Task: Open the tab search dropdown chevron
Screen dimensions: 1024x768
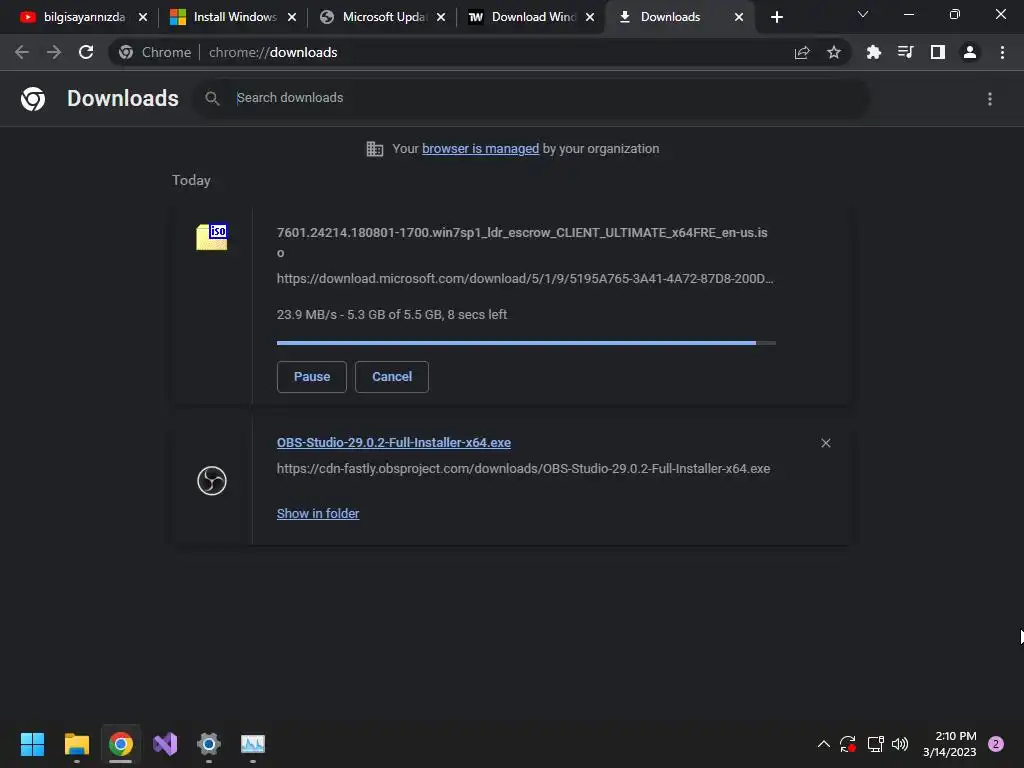Action: click(863, 14)
